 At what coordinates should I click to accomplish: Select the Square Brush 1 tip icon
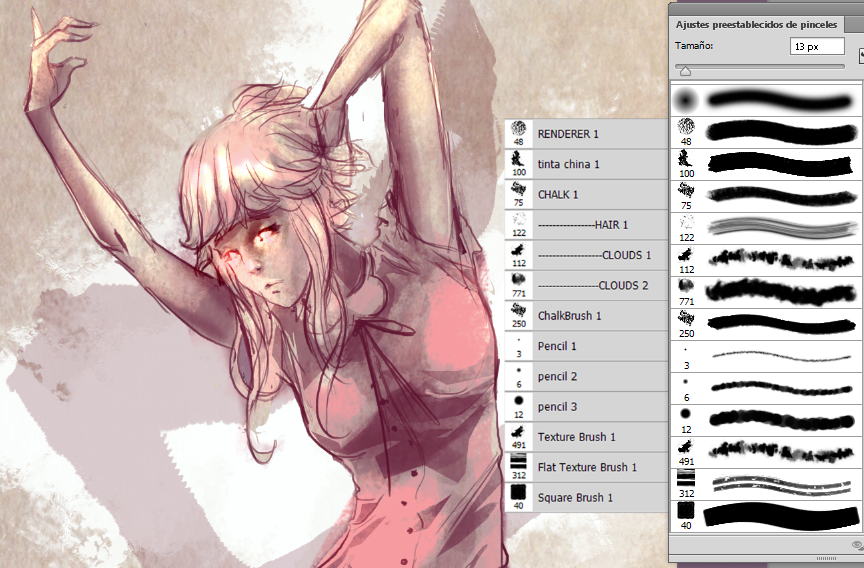click(519, 491)
